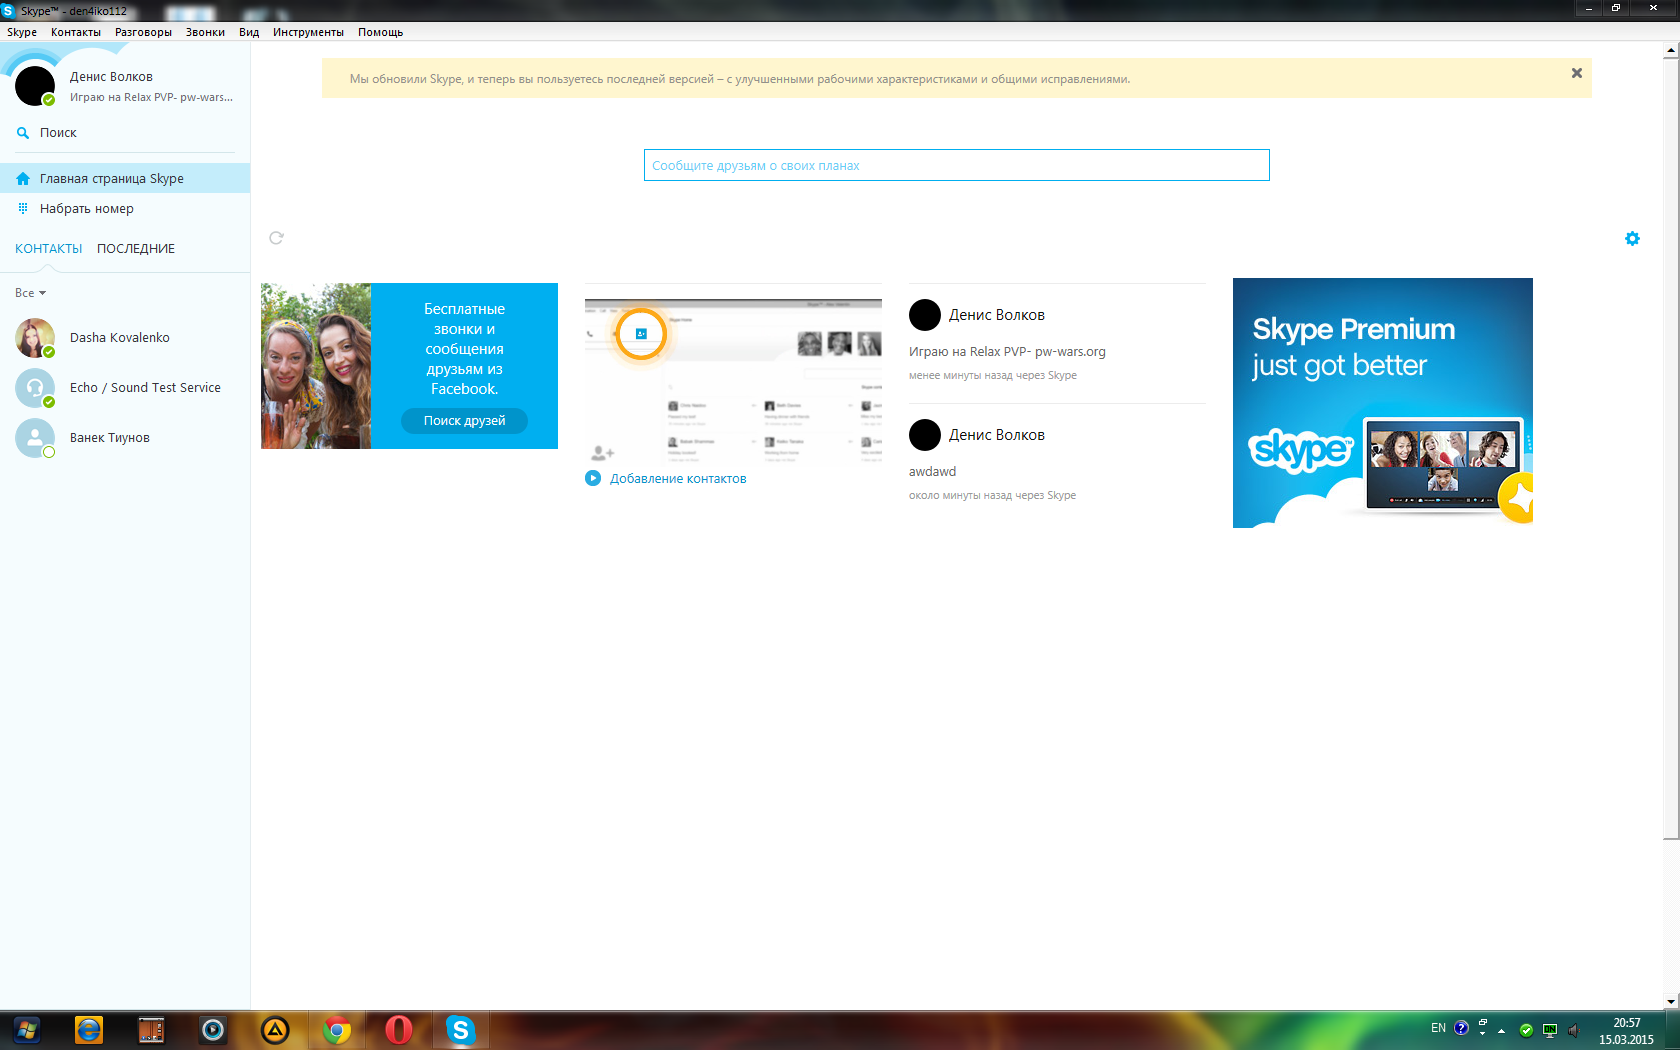1680x1050 pixels.
Task: Select Echo / Sound Test Service avatar
Action: [x=35, y=388]
